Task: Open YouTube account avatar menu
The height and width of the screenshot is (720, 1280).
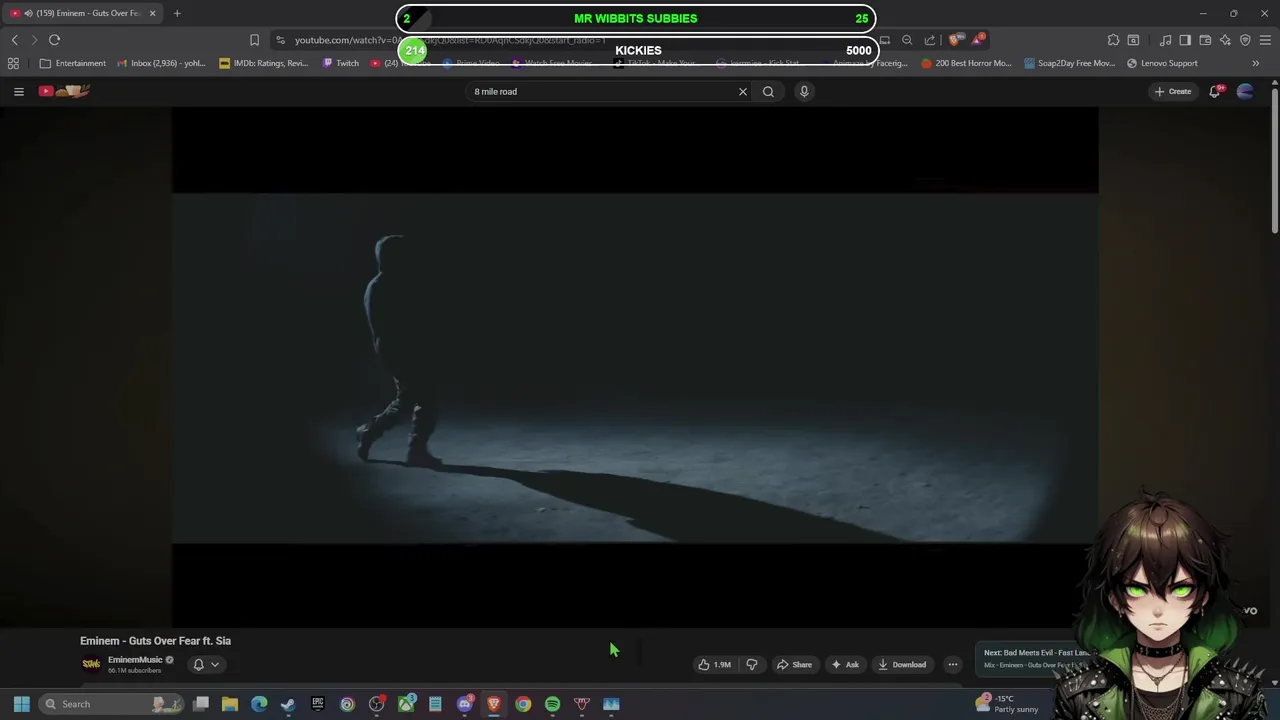Action: click(1245, 91)
